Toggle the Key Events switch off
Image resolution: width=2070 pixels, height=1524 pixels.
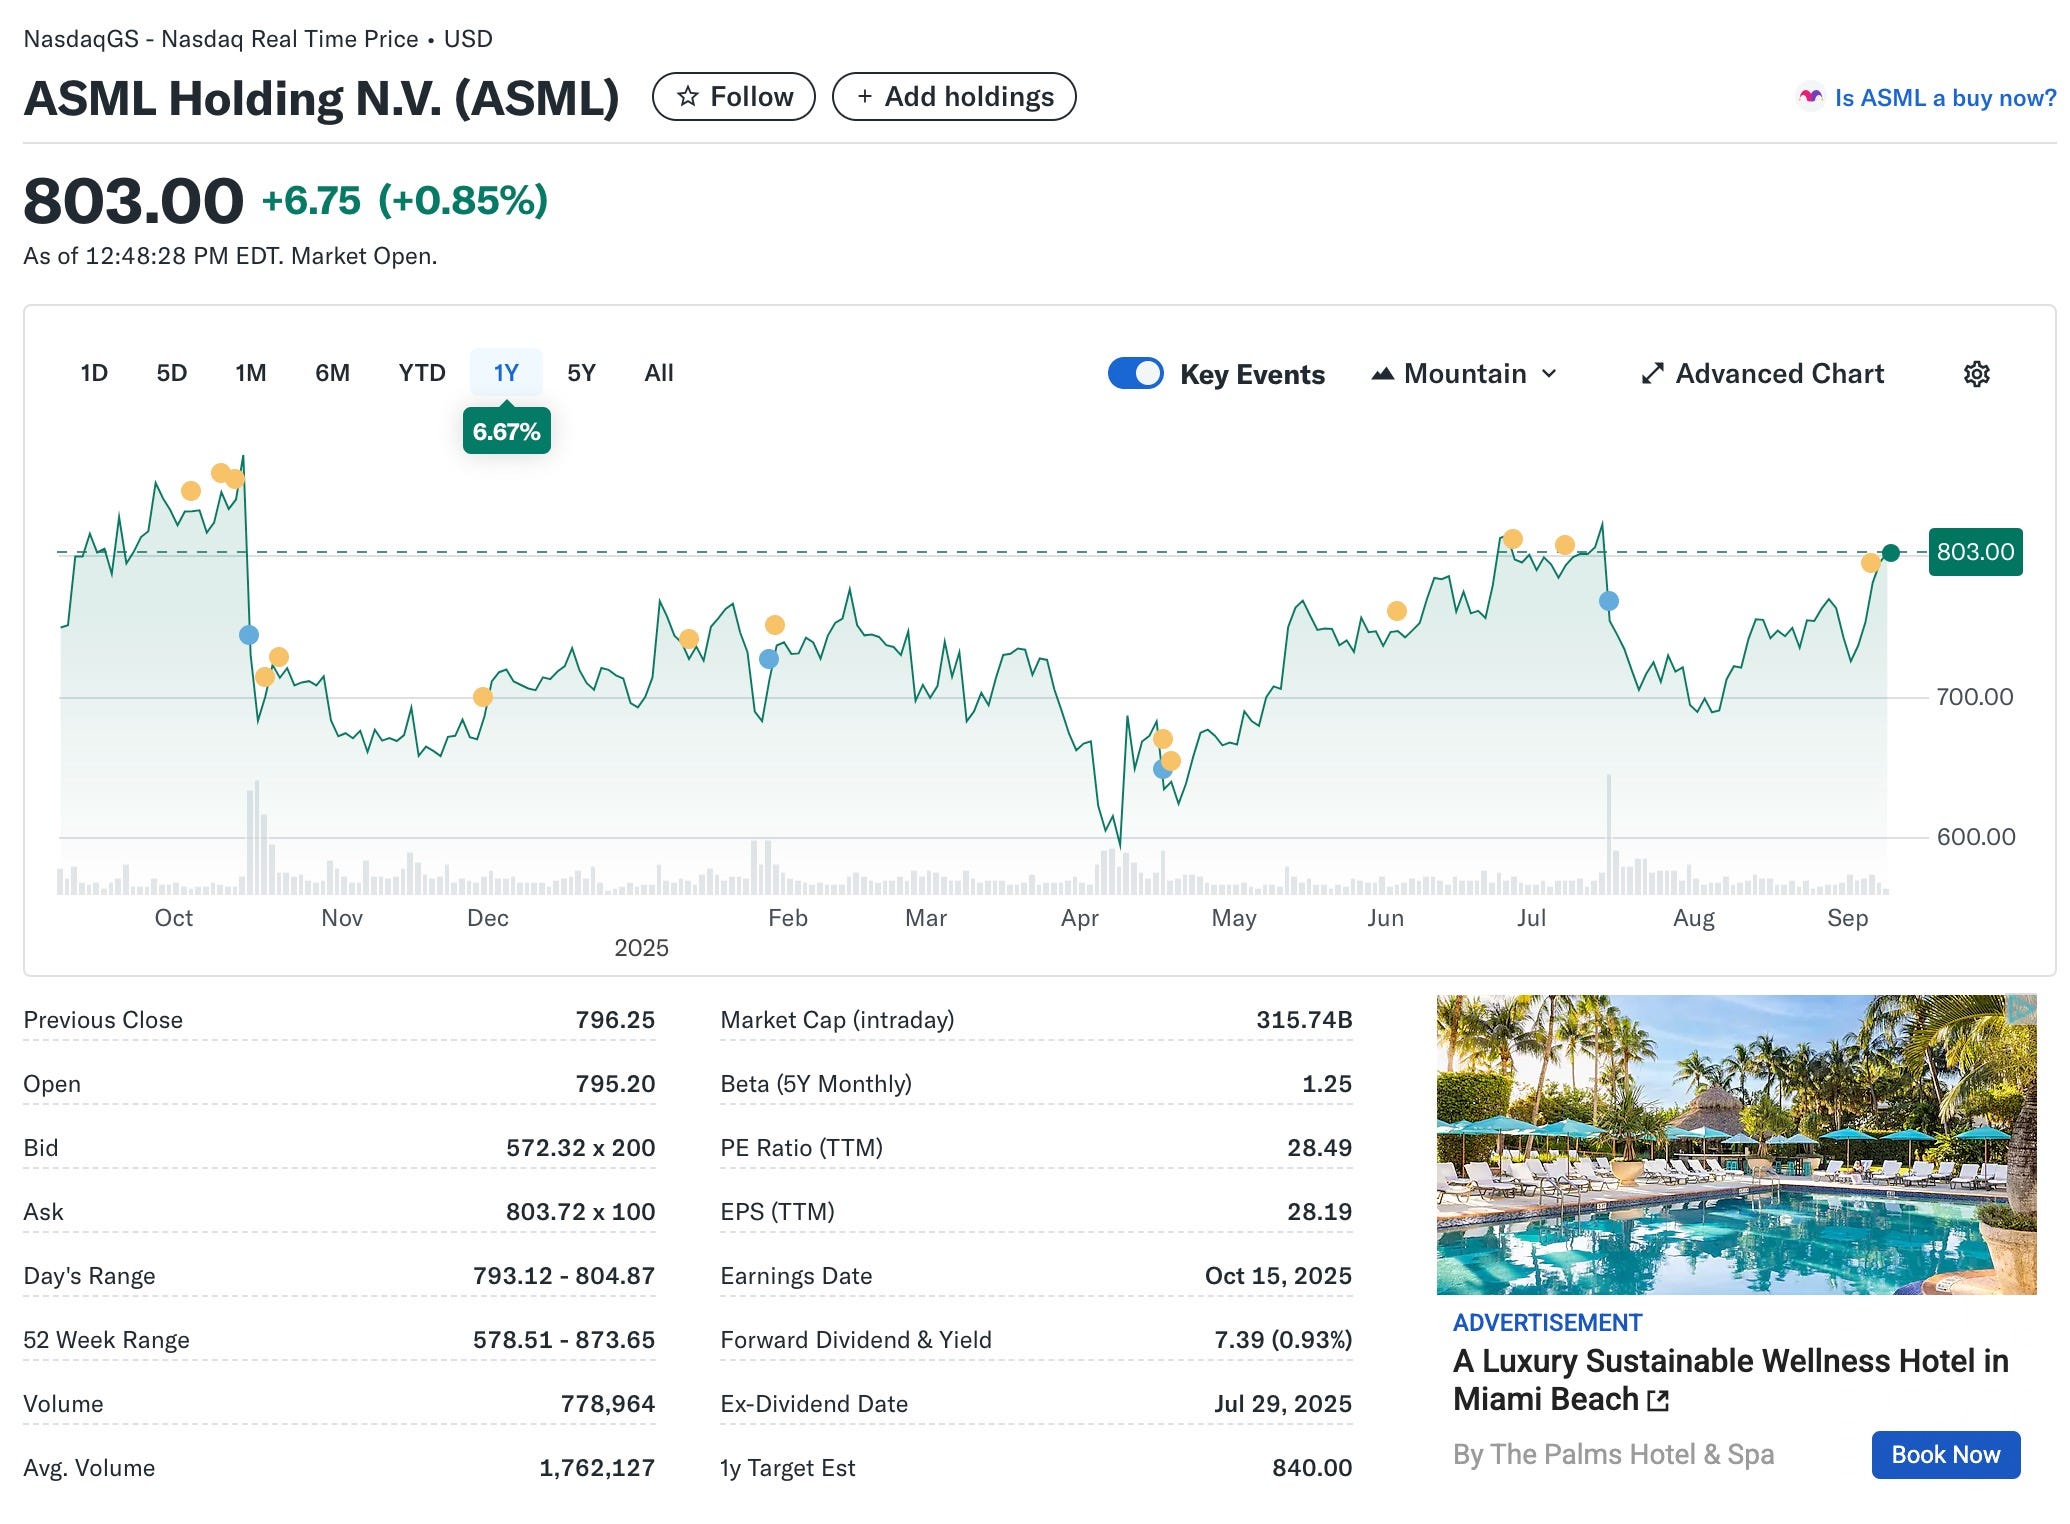pos(1135,373)
